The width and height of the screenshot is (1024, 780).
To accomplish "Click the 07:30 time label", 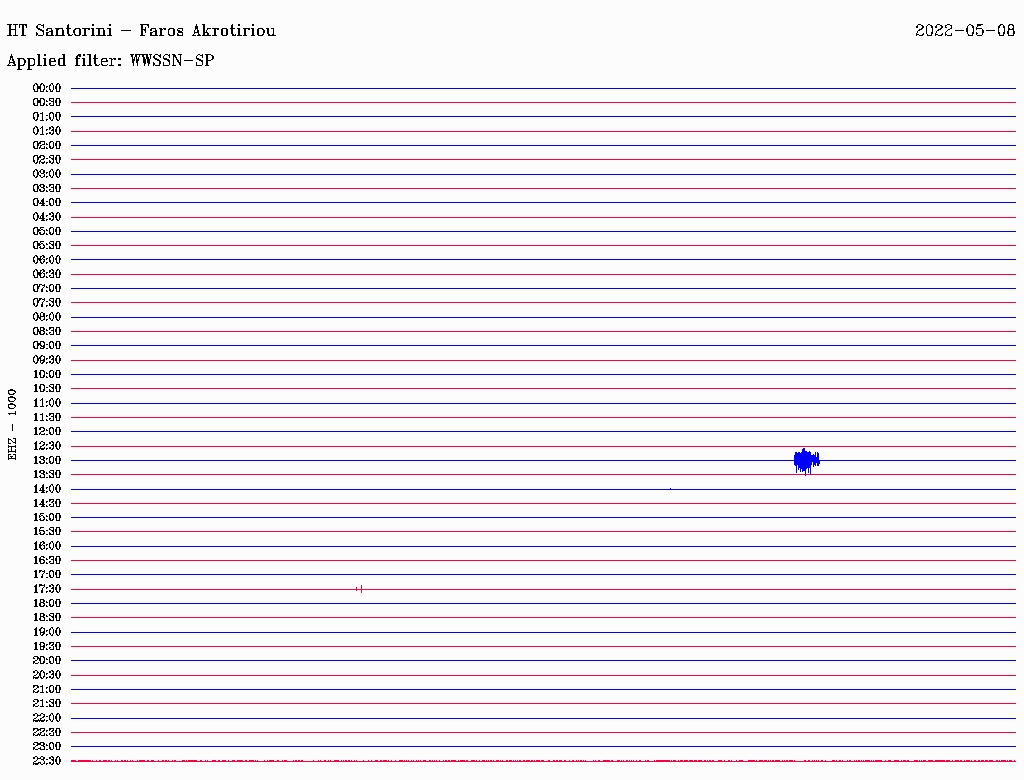I will coord(47,303).
